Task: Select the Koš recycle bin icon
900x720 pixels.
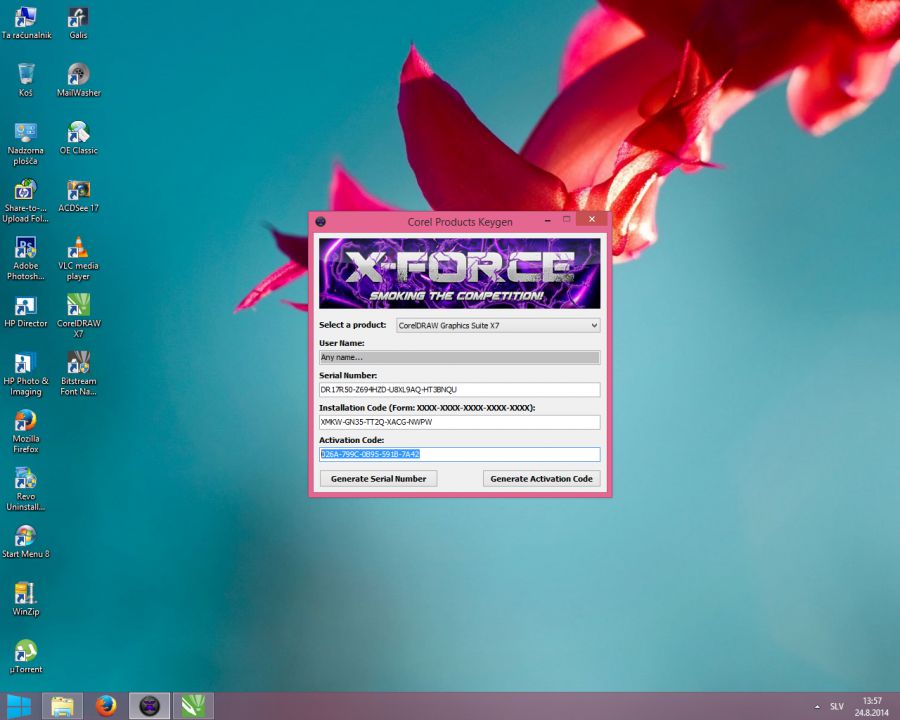Action: [26, 80]
